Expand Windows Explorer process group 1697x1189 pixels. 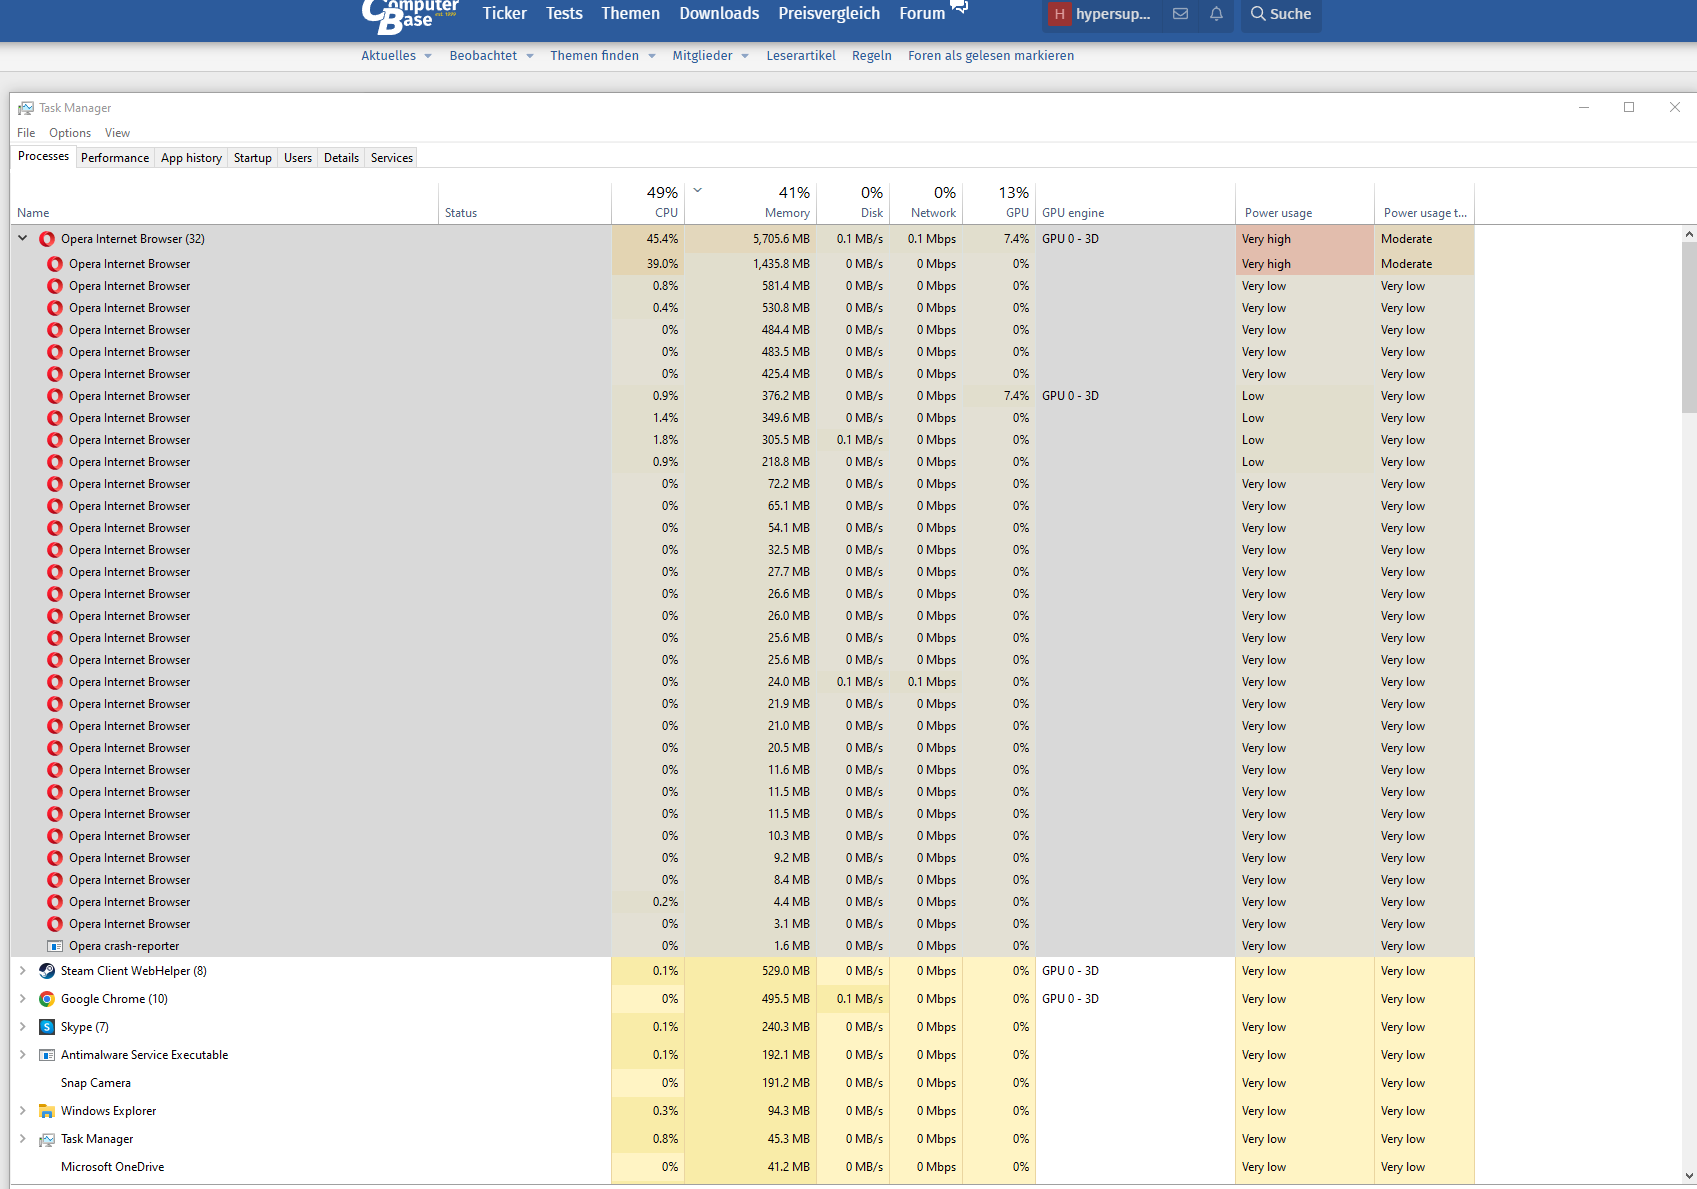pyautogui.click(x=23, y=1111)
